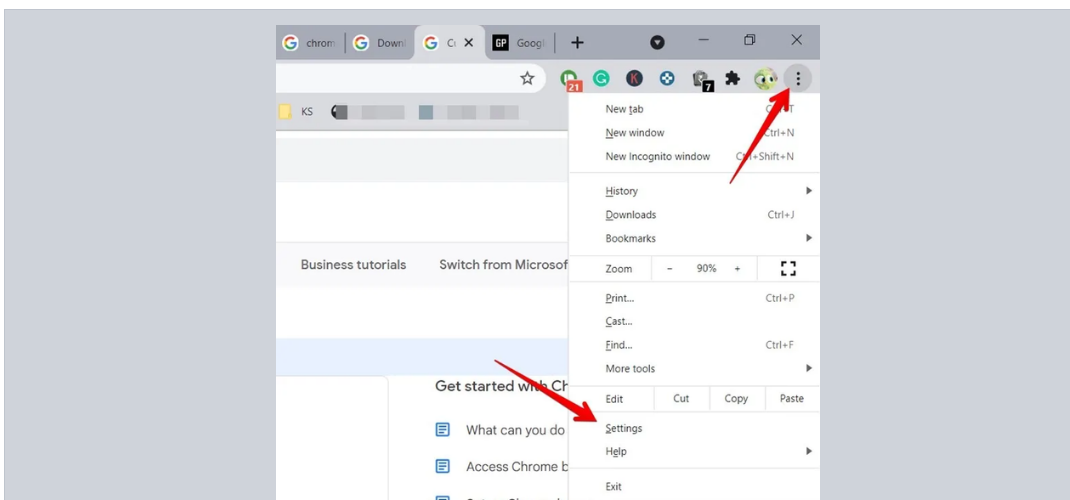Image resolution: width=1070 pixels, height=500 pixels.
Task: Choose New Incognito window menu item
Action: point(658,156)
